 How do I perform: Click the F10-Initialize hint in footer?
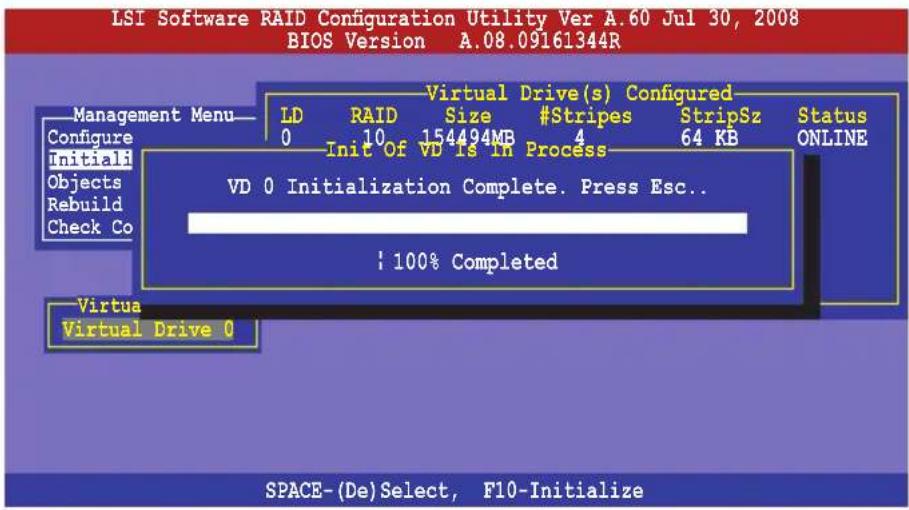coord(563,491)
